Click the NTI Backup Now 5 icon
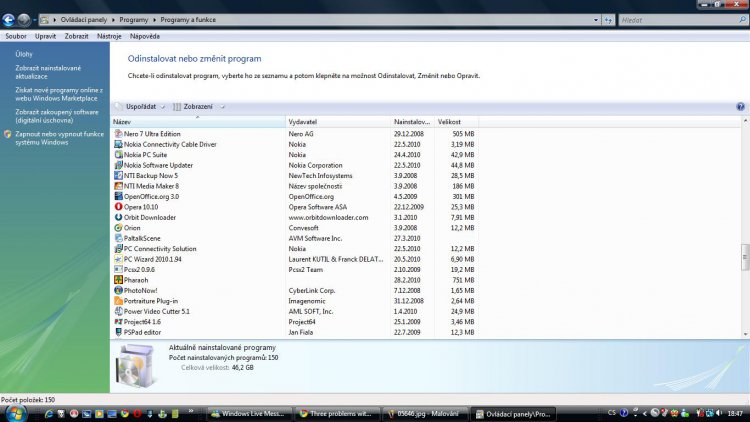 (118, 176)
